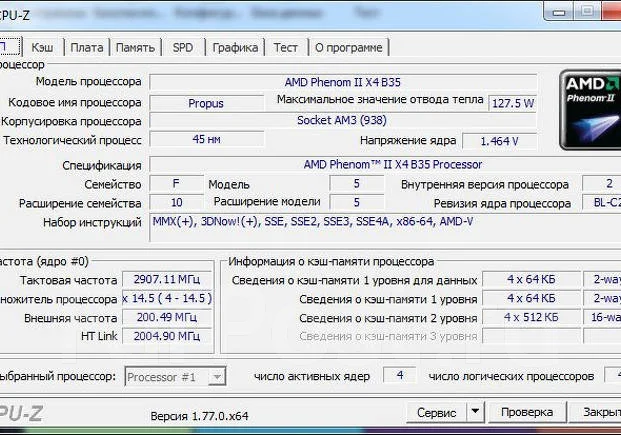Click the число активных ядер value 4
This screenshot has height=435, width=621.
tap(400, 375)
